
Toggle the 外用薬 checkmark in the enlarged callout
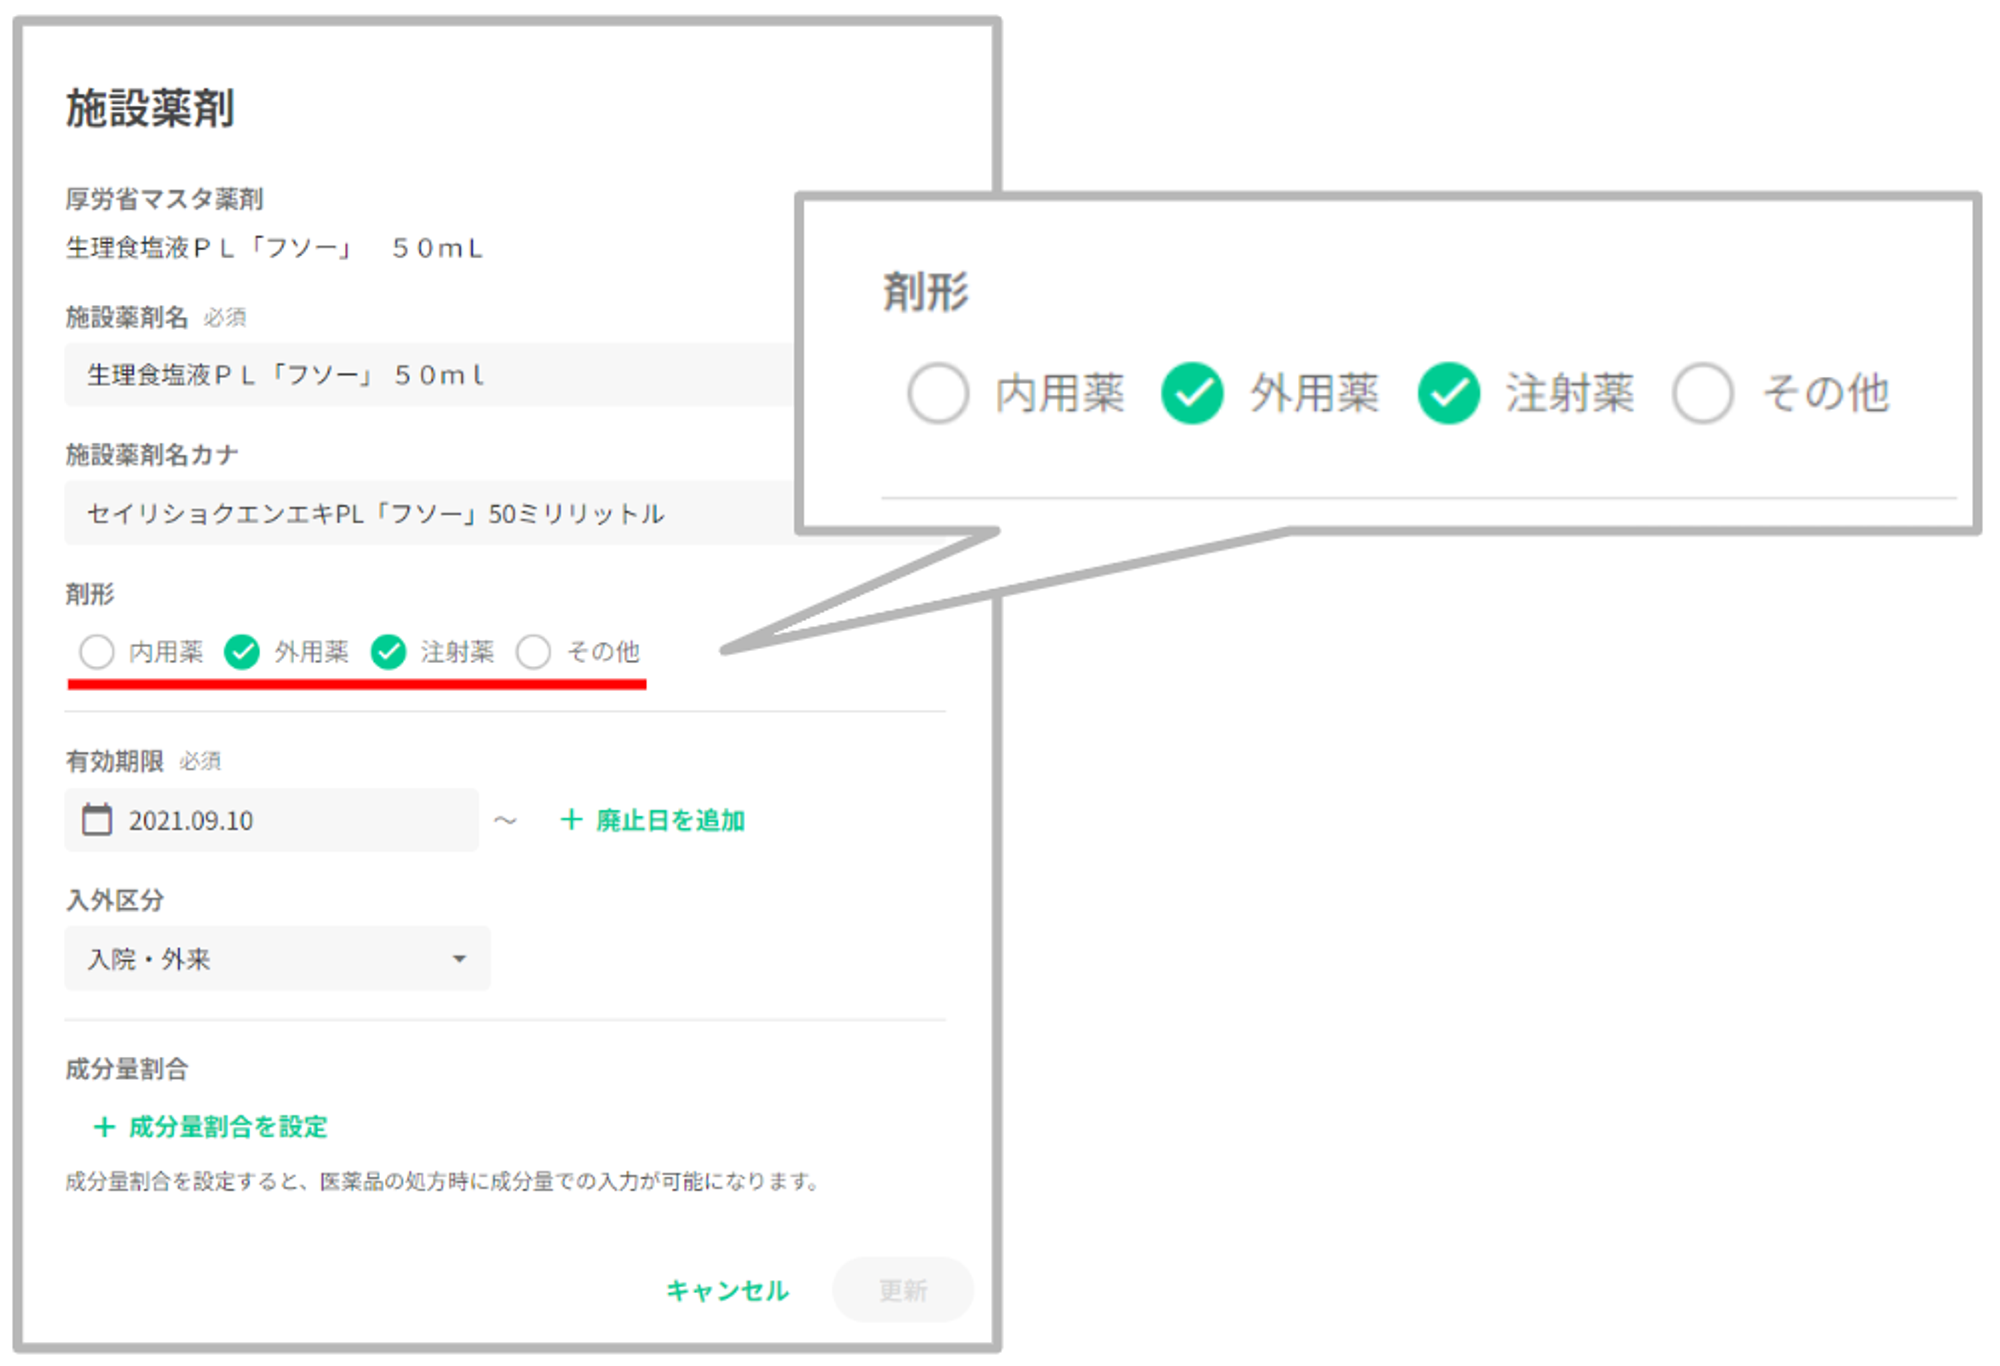(x=1192, y=393)
